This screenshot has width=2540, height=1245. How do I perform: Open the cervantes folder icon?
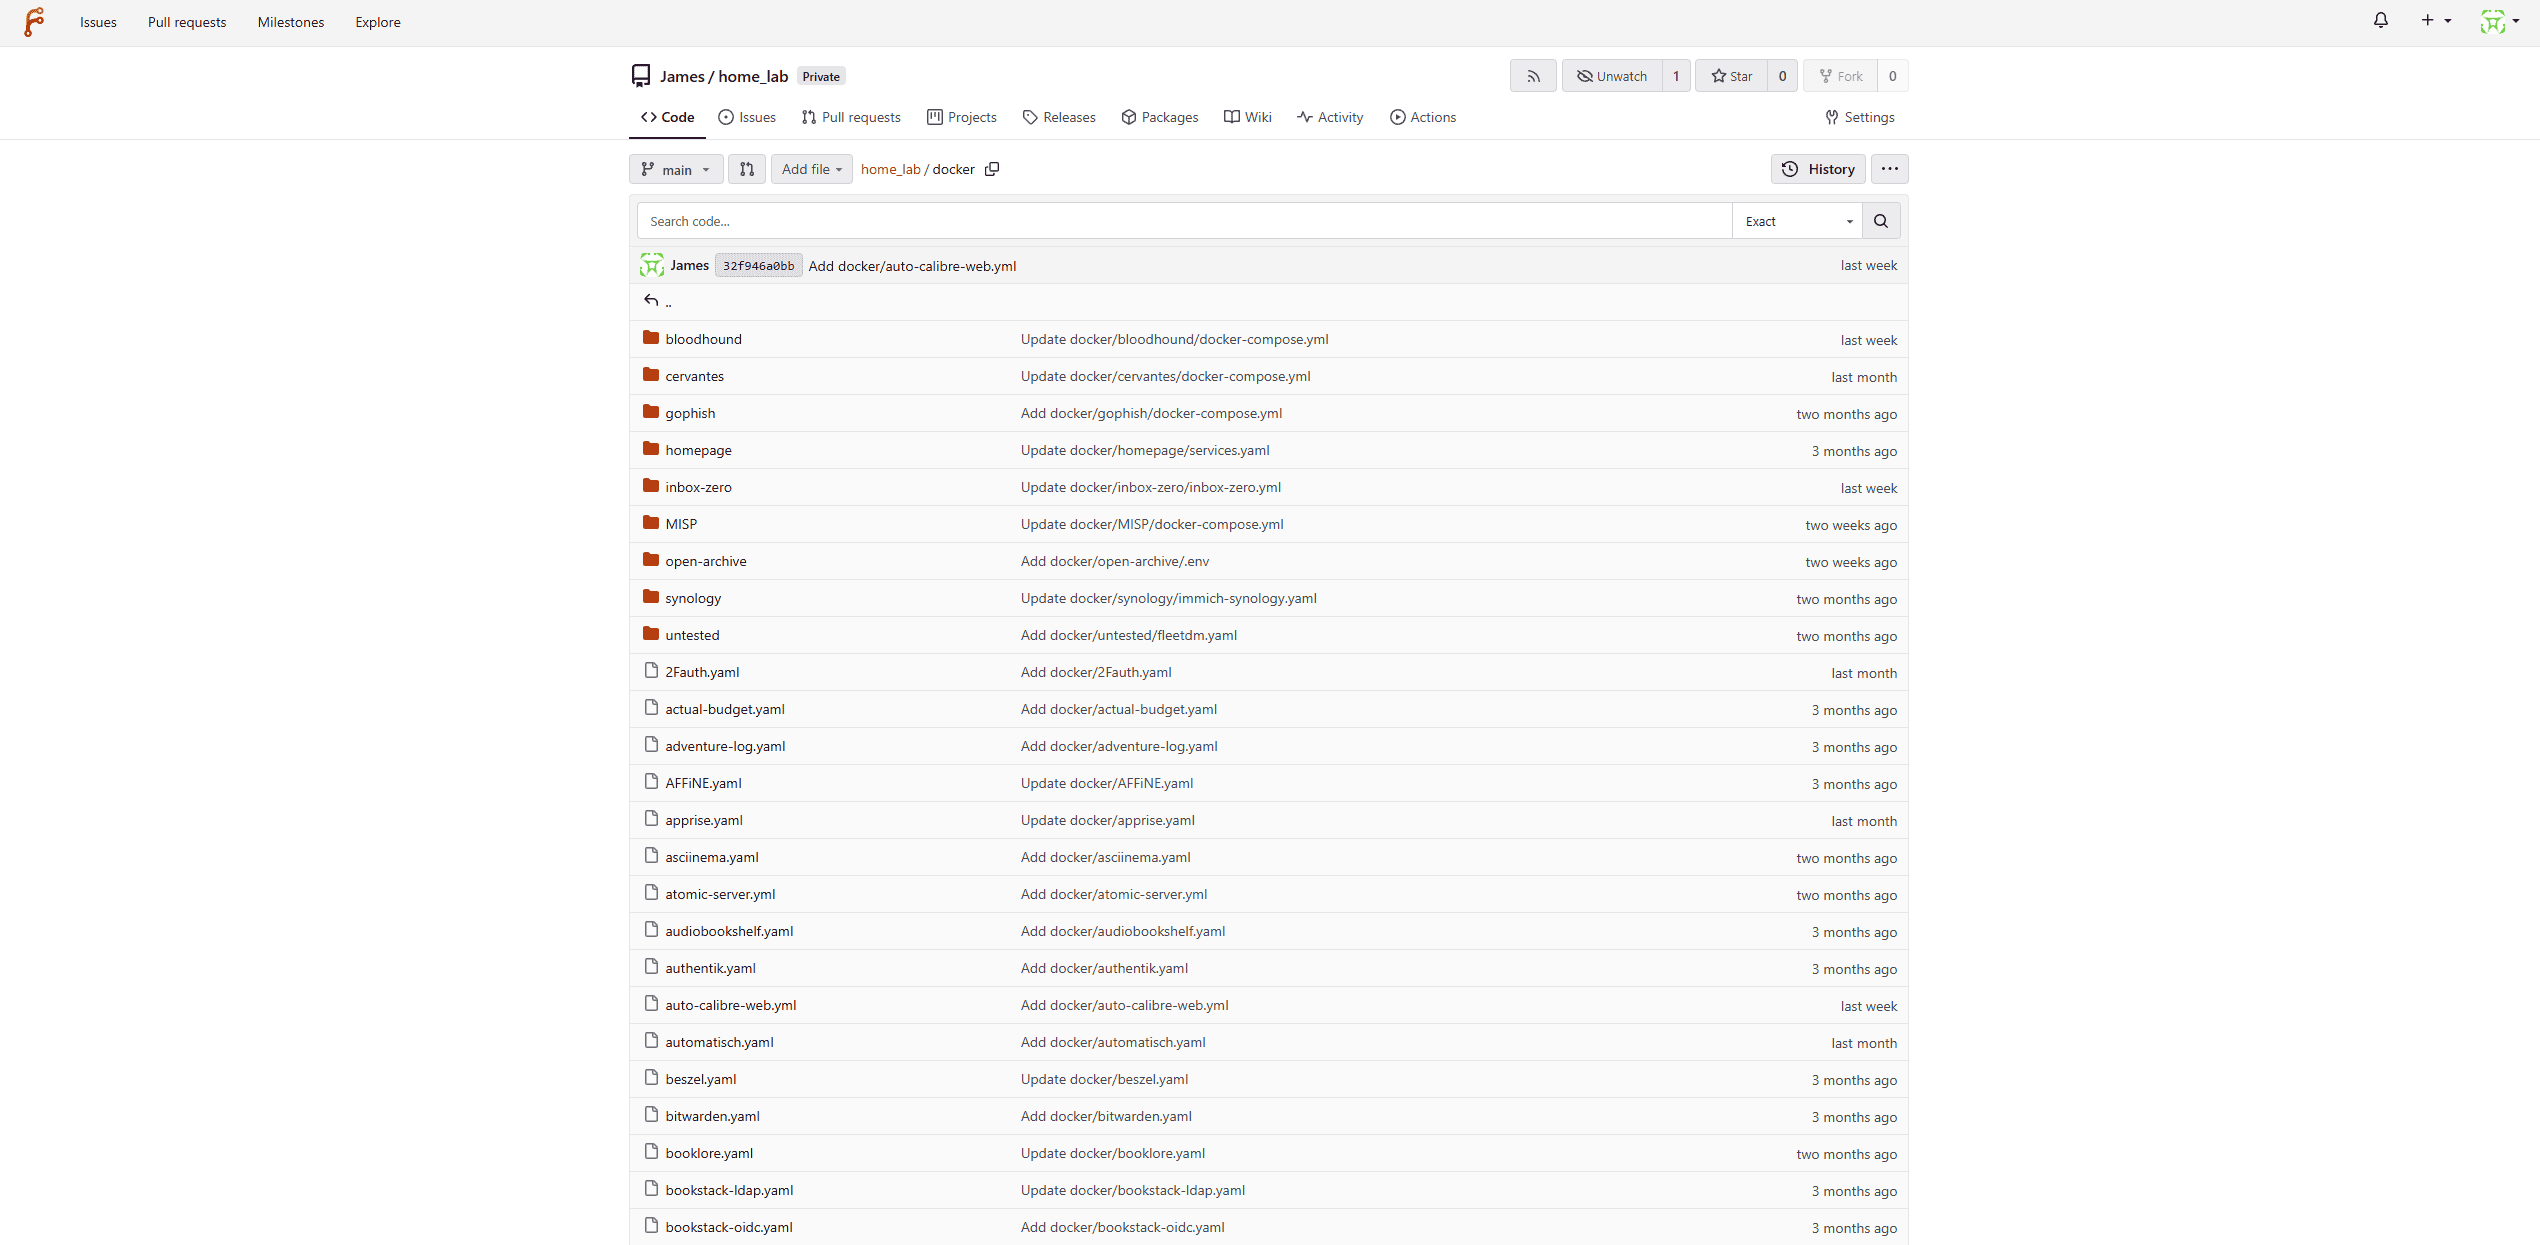[x=651, y=375]
